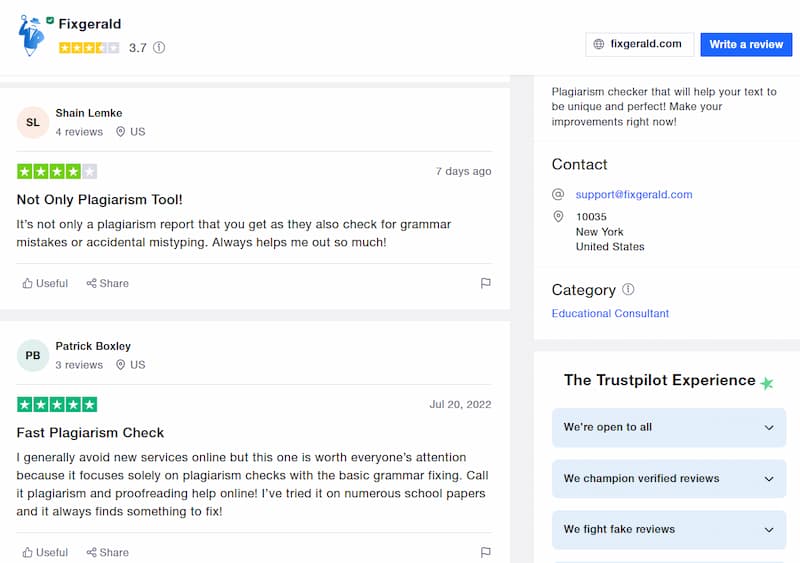Click the Fixgerald company logo
Image resolution: width=800 pixels, height=563 pixels.
tap(31, 35)
